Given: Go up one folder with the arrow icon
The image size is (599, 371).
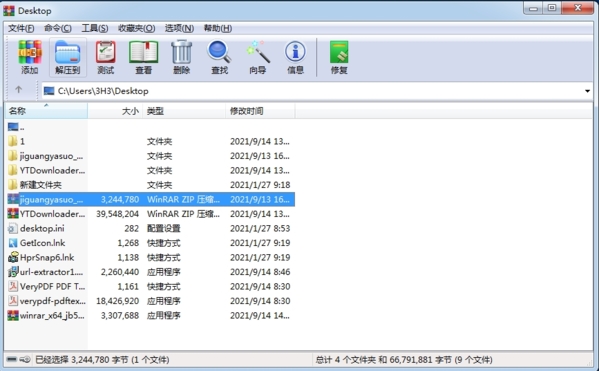Looking at the screenshot, I should [18, 90].
